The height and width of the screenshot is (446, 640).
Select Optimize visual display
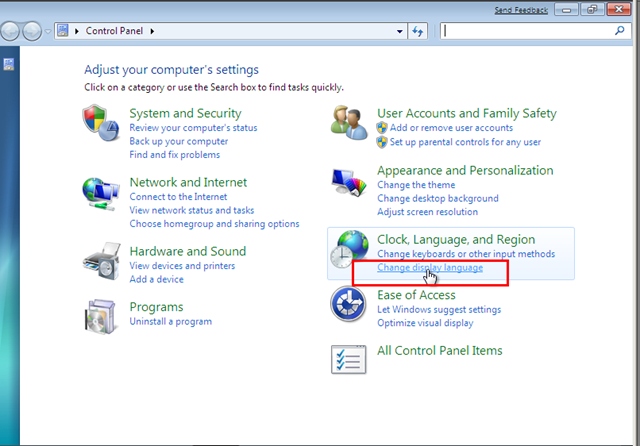pyautogui.click(x=425, y=323)
